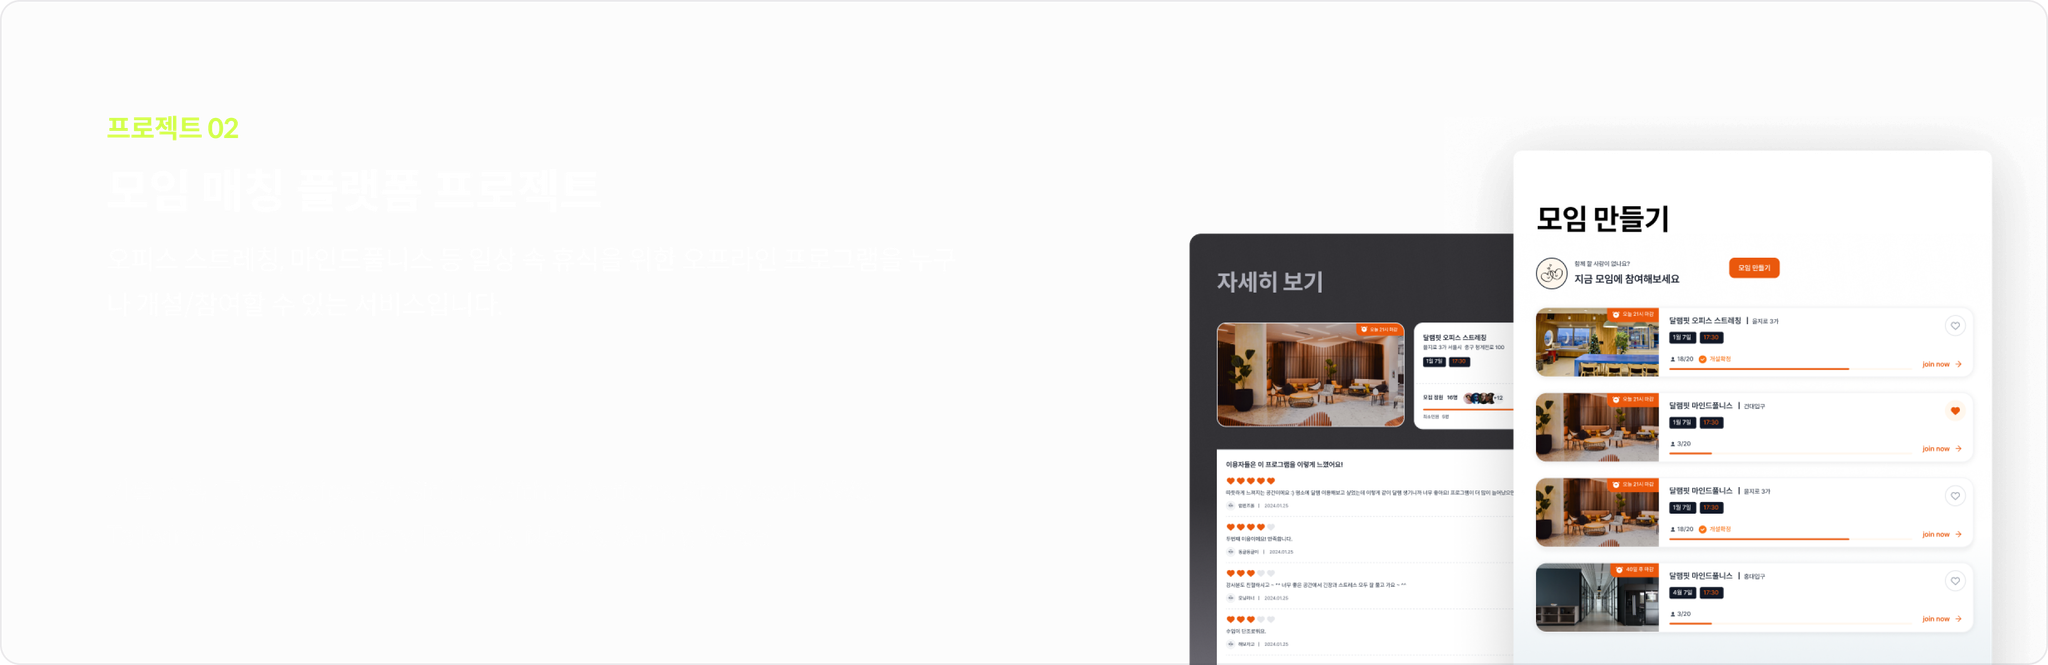Click the deadline badge on the 자세히 보기 photo
Viewport: 2048px width, 665px height.
coord(1380,329)
